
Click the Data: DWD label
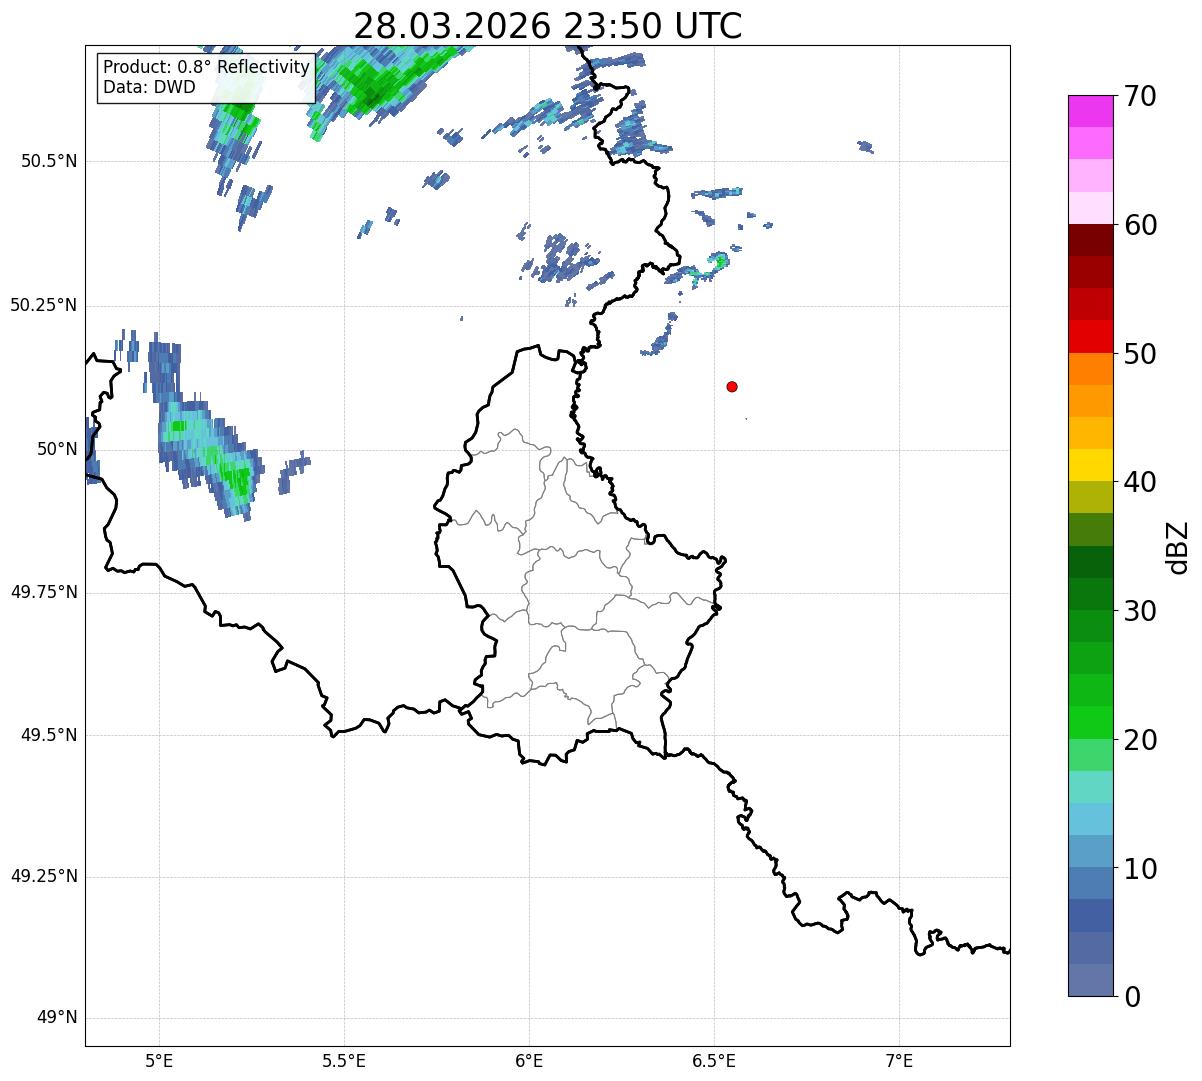(149, 87)
